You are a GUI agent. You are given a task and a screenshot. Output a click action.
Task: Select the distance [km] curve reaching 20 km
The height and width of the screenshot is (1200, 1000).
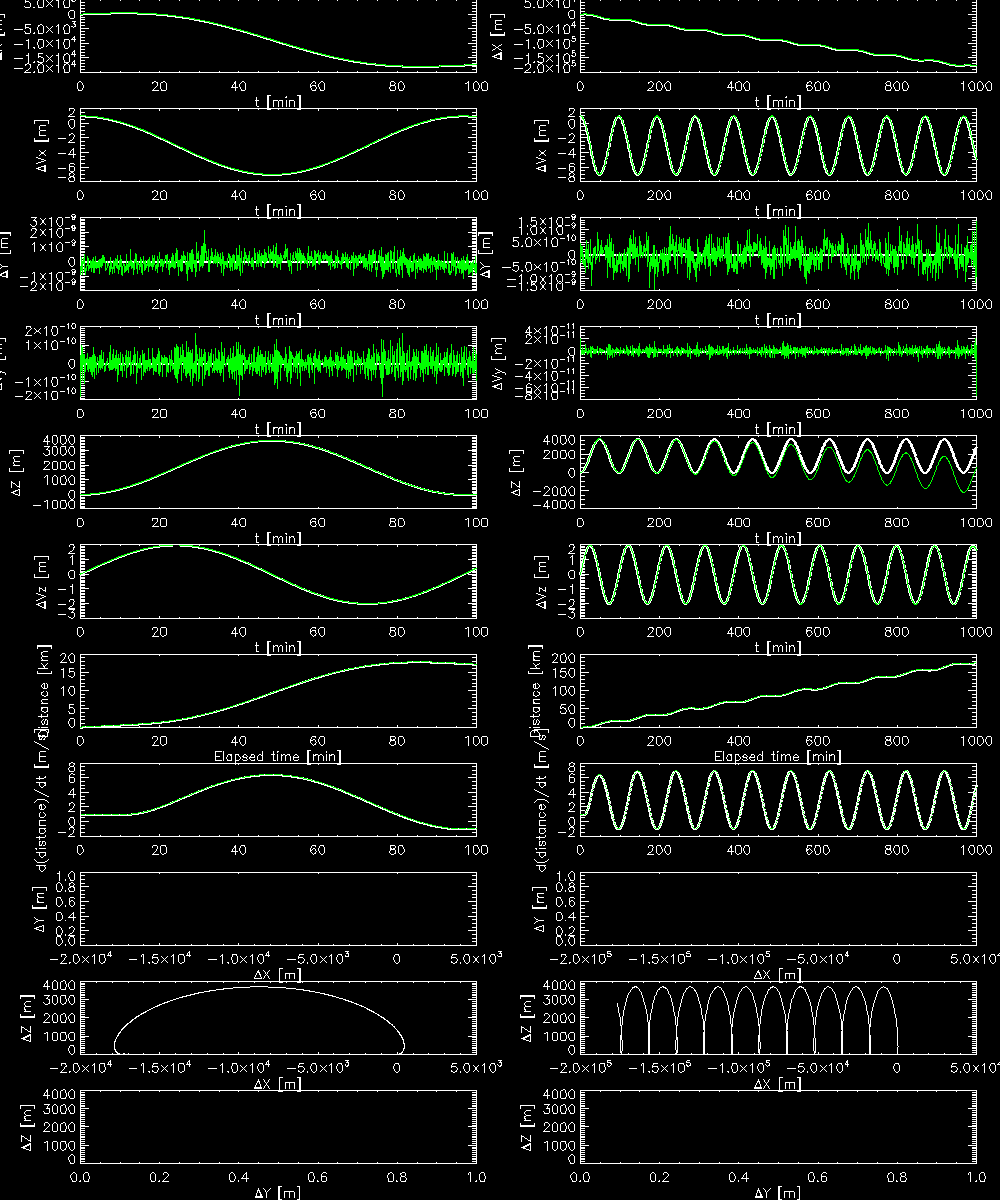pyautogui.click(x=277, y=692)
